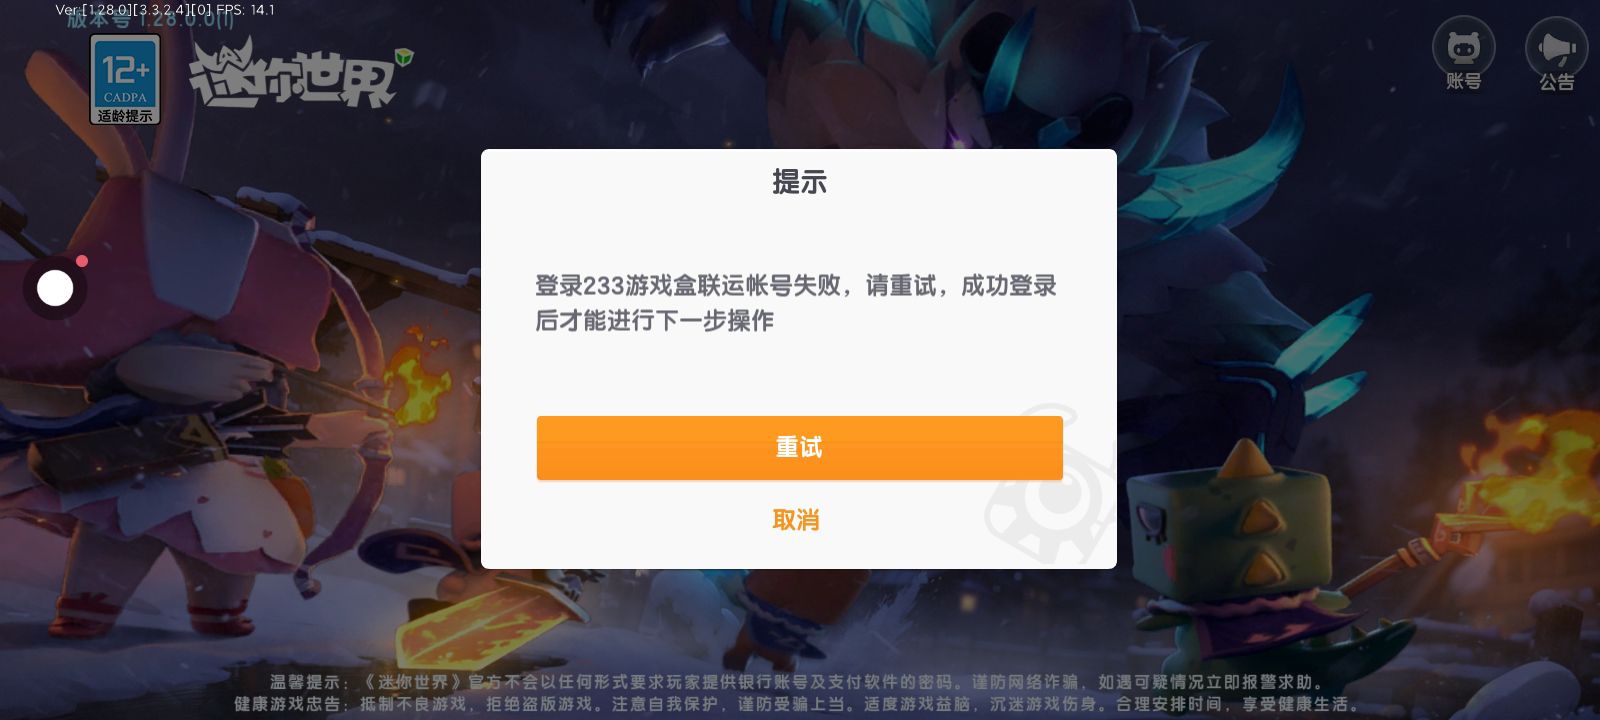This screenshot has height=720, width=1600.
Task: Tap the 12+ CADPA age rating badge
Action: pyautogui.click(x=125, y=79)
